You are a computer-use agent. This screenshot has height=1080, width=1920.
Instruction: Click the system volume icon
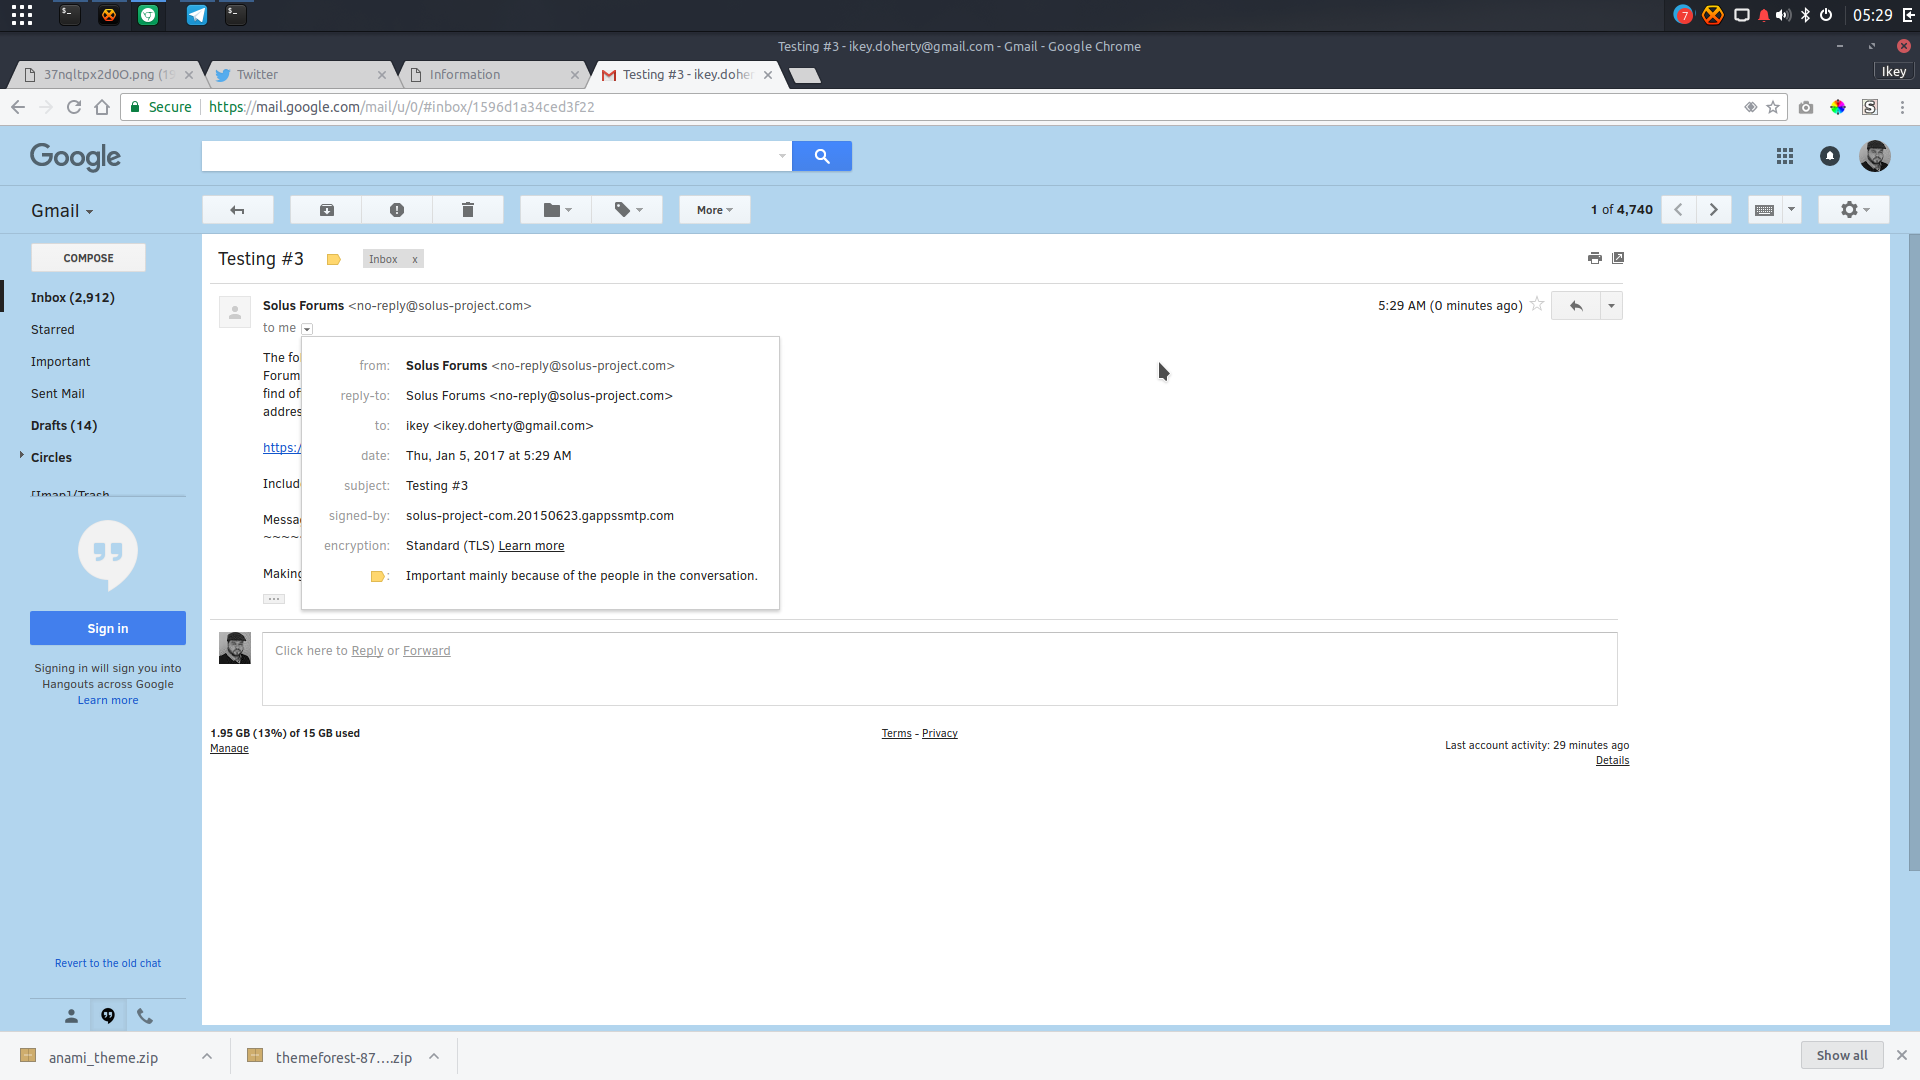1783,15
